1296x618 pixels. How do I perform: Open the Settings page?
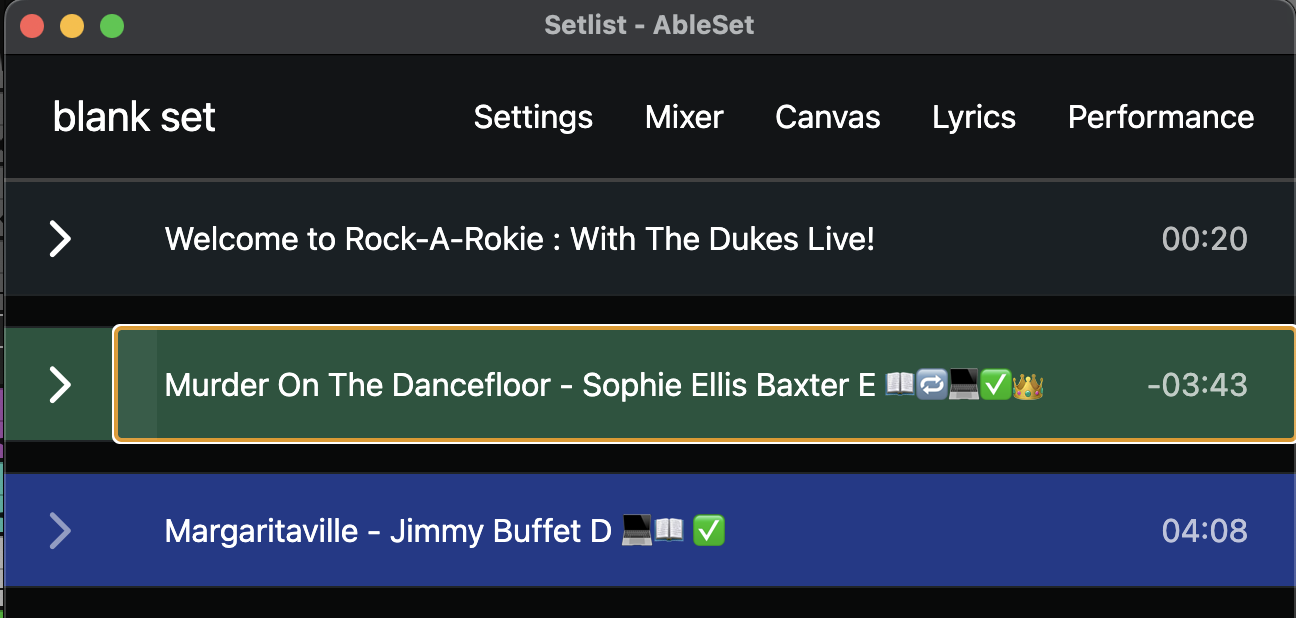[x=533, y=117]
